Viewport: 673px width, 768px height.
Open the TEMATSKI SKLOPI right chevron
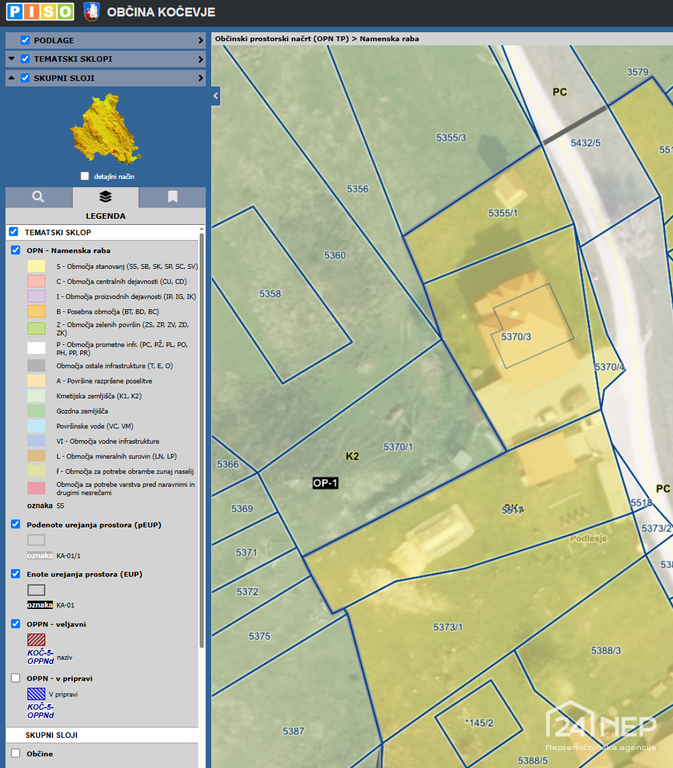[201, 59]
